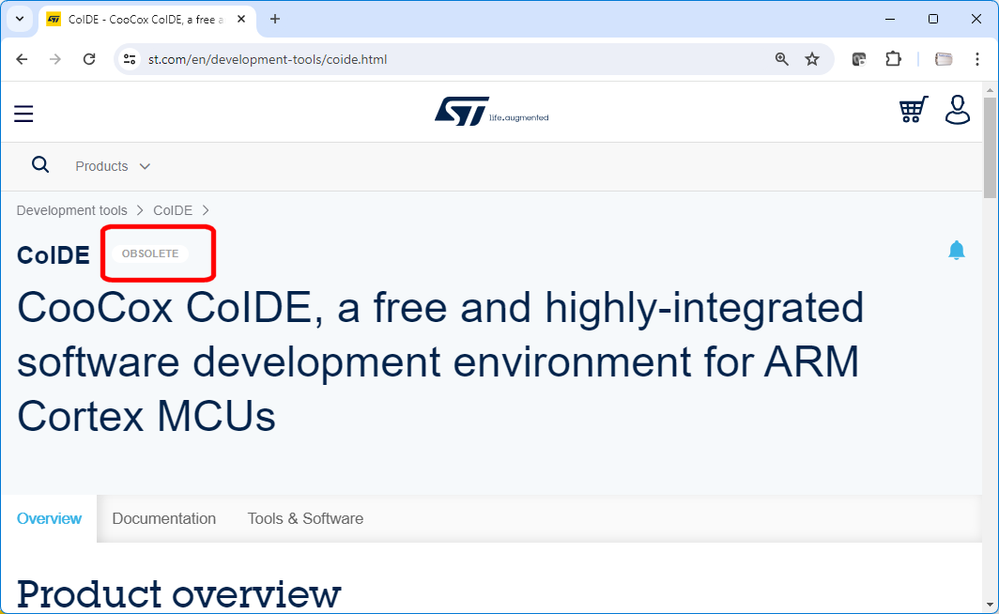This screenshot has width=999, height=614.
Task: Open the Chrome profile avatar
Action: pos(944,59)
